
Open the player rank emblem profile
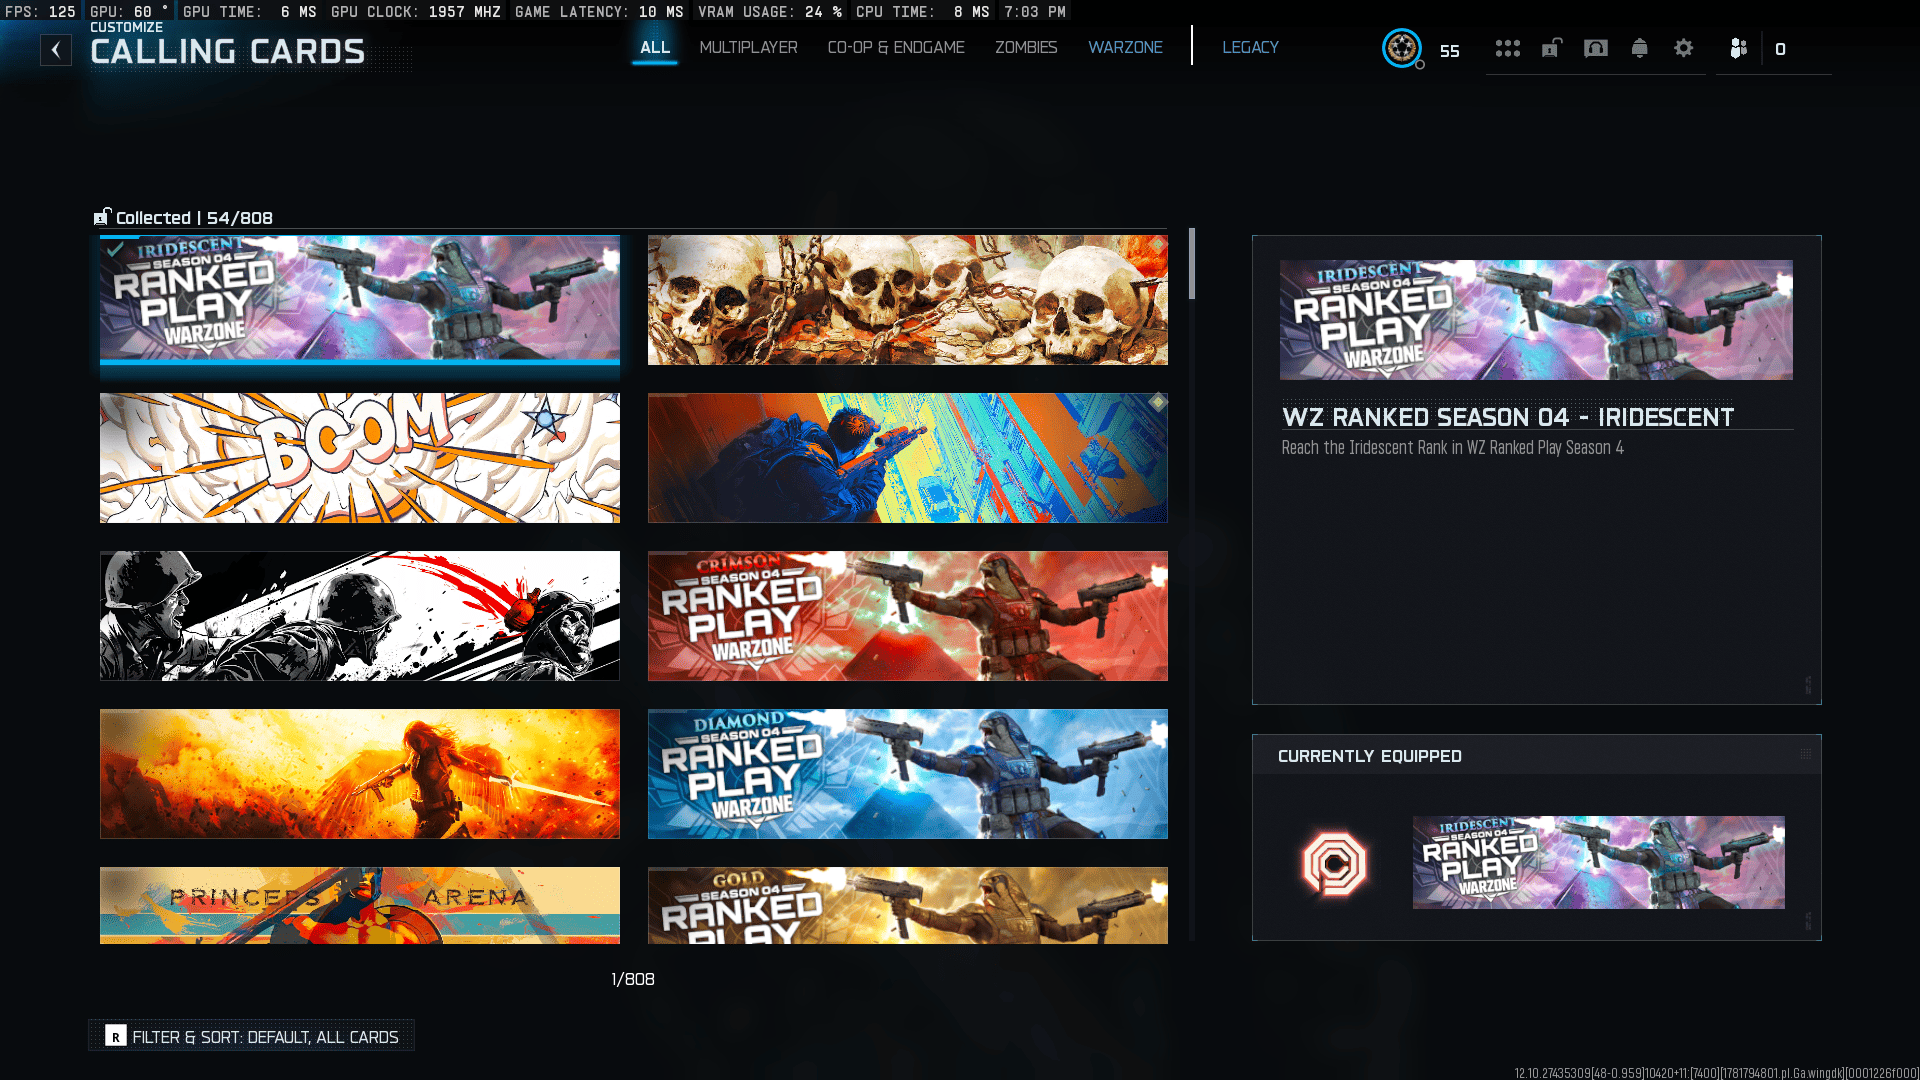[x=1402, y=48]
